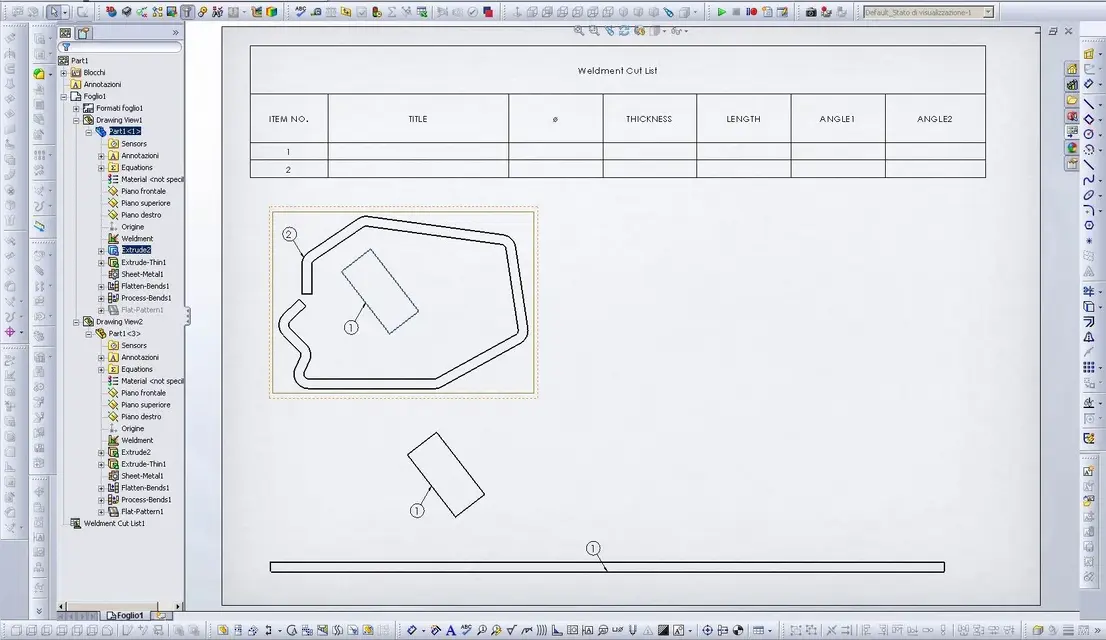
Task: Click the Note text A icon in bottom toolbar
Action: 450,630
